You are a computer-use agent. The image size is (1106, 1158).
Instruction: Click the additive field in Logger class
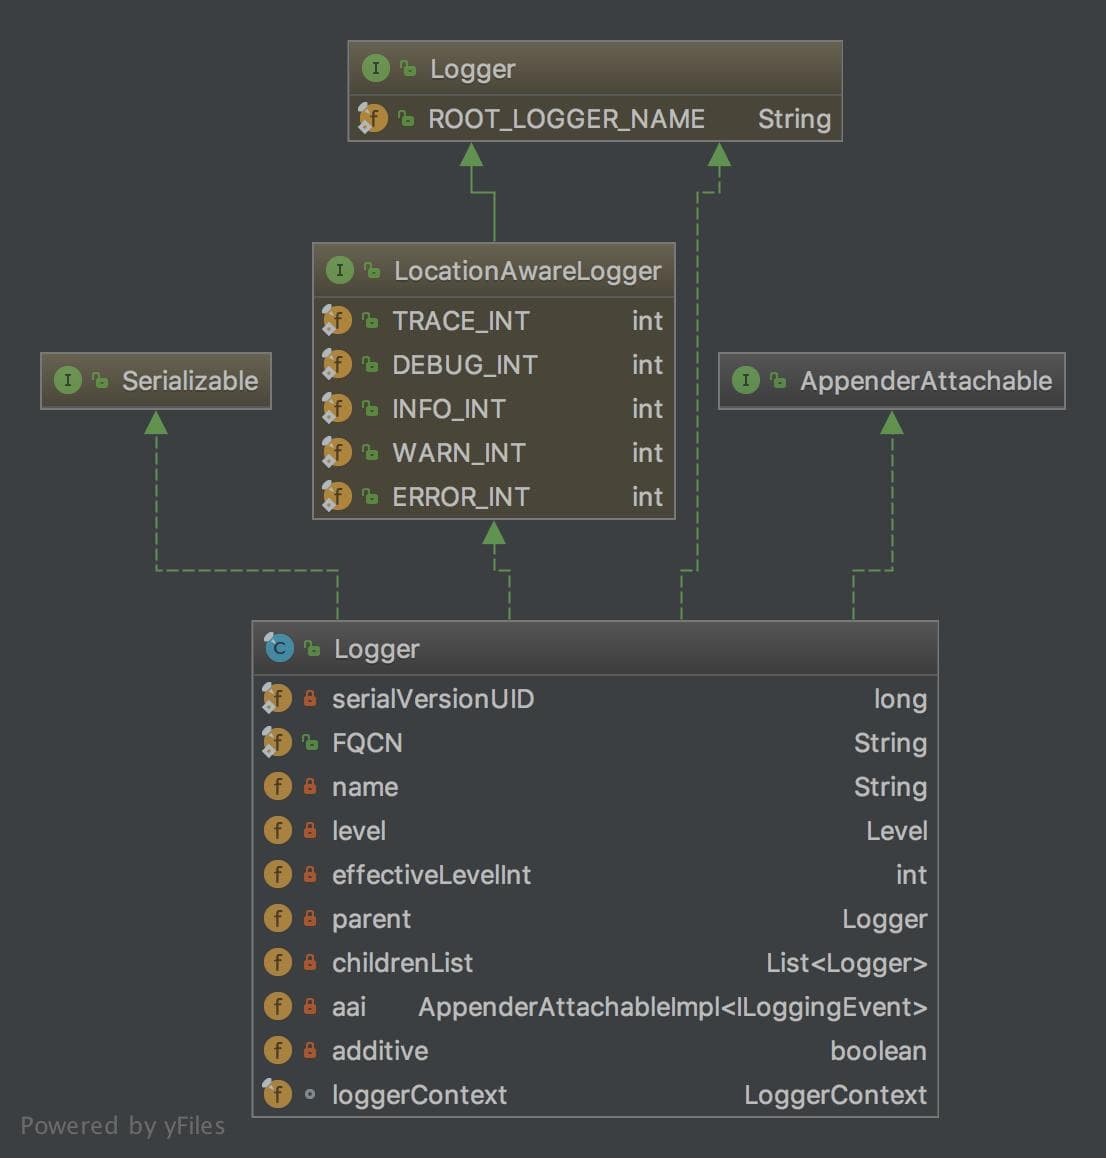click(x=380, y=1051)
